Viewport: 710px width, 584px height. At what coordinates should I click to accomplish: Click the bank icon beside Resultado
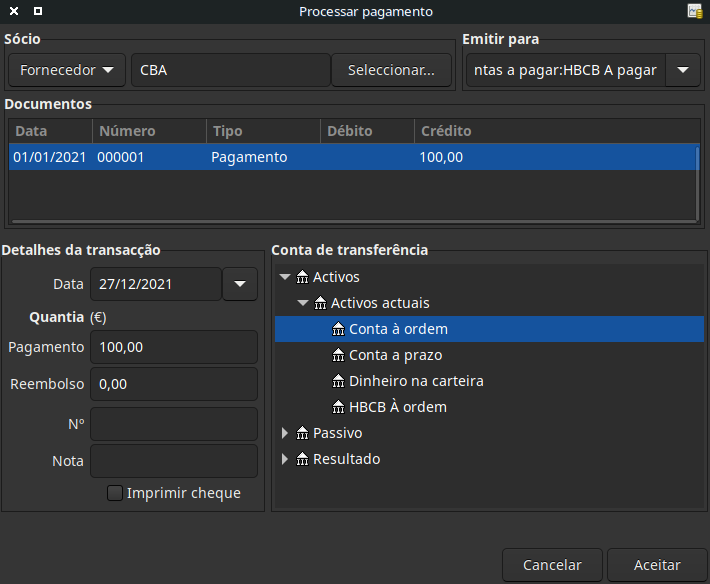click(303, 459)
